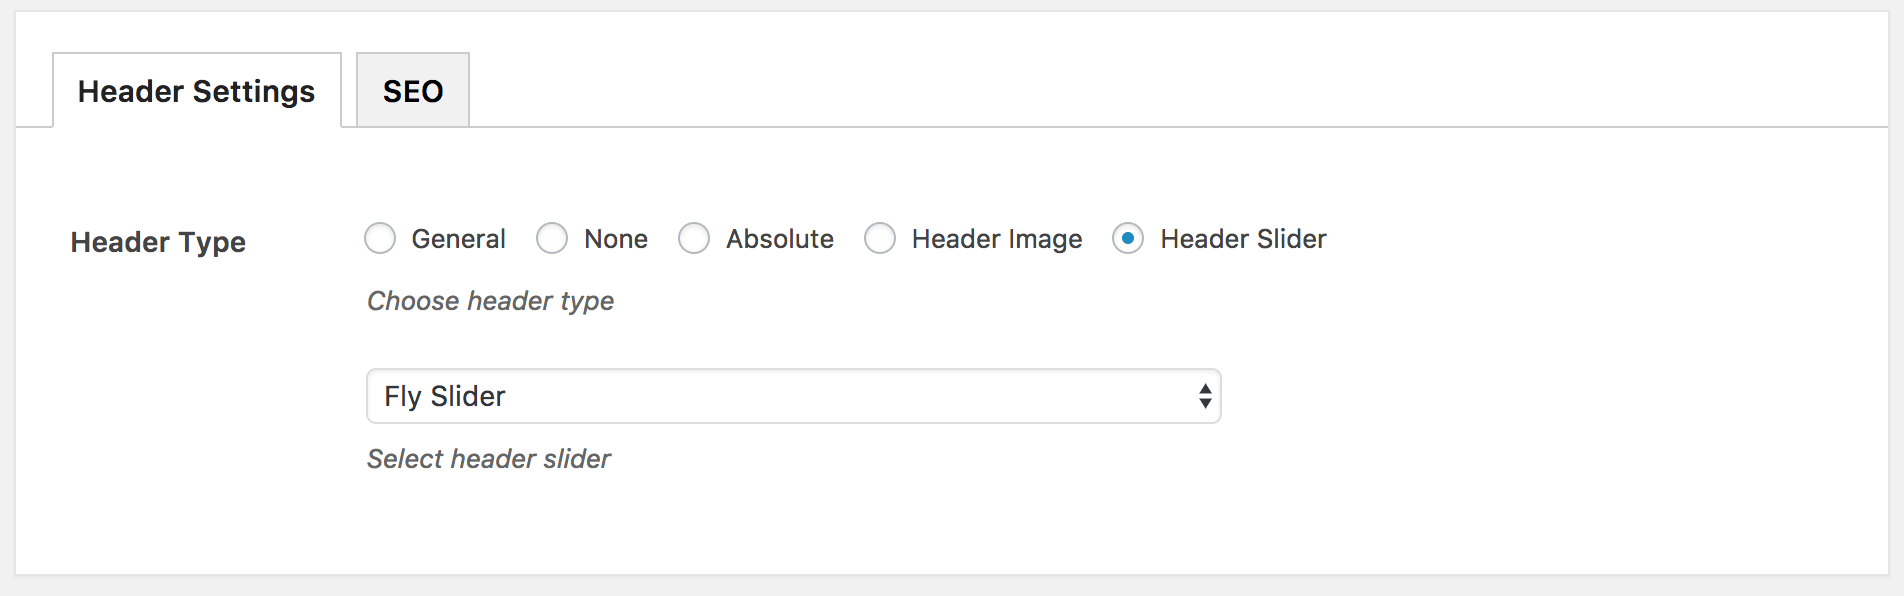This screenshot has width=1904, height=596.
Task: Click the "Choose header type" description
Action: click(490, 301)
